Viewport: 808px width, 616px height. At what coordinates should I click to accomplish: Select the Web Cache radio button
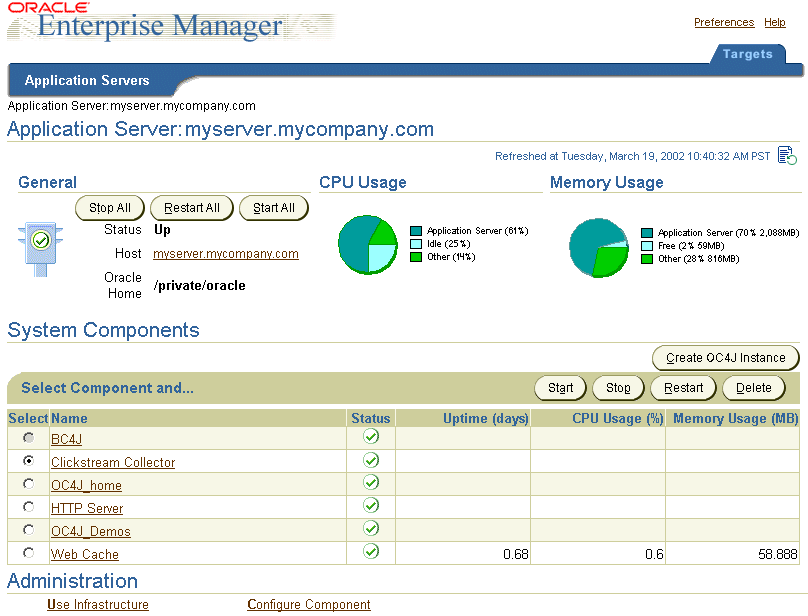(29, 553)
